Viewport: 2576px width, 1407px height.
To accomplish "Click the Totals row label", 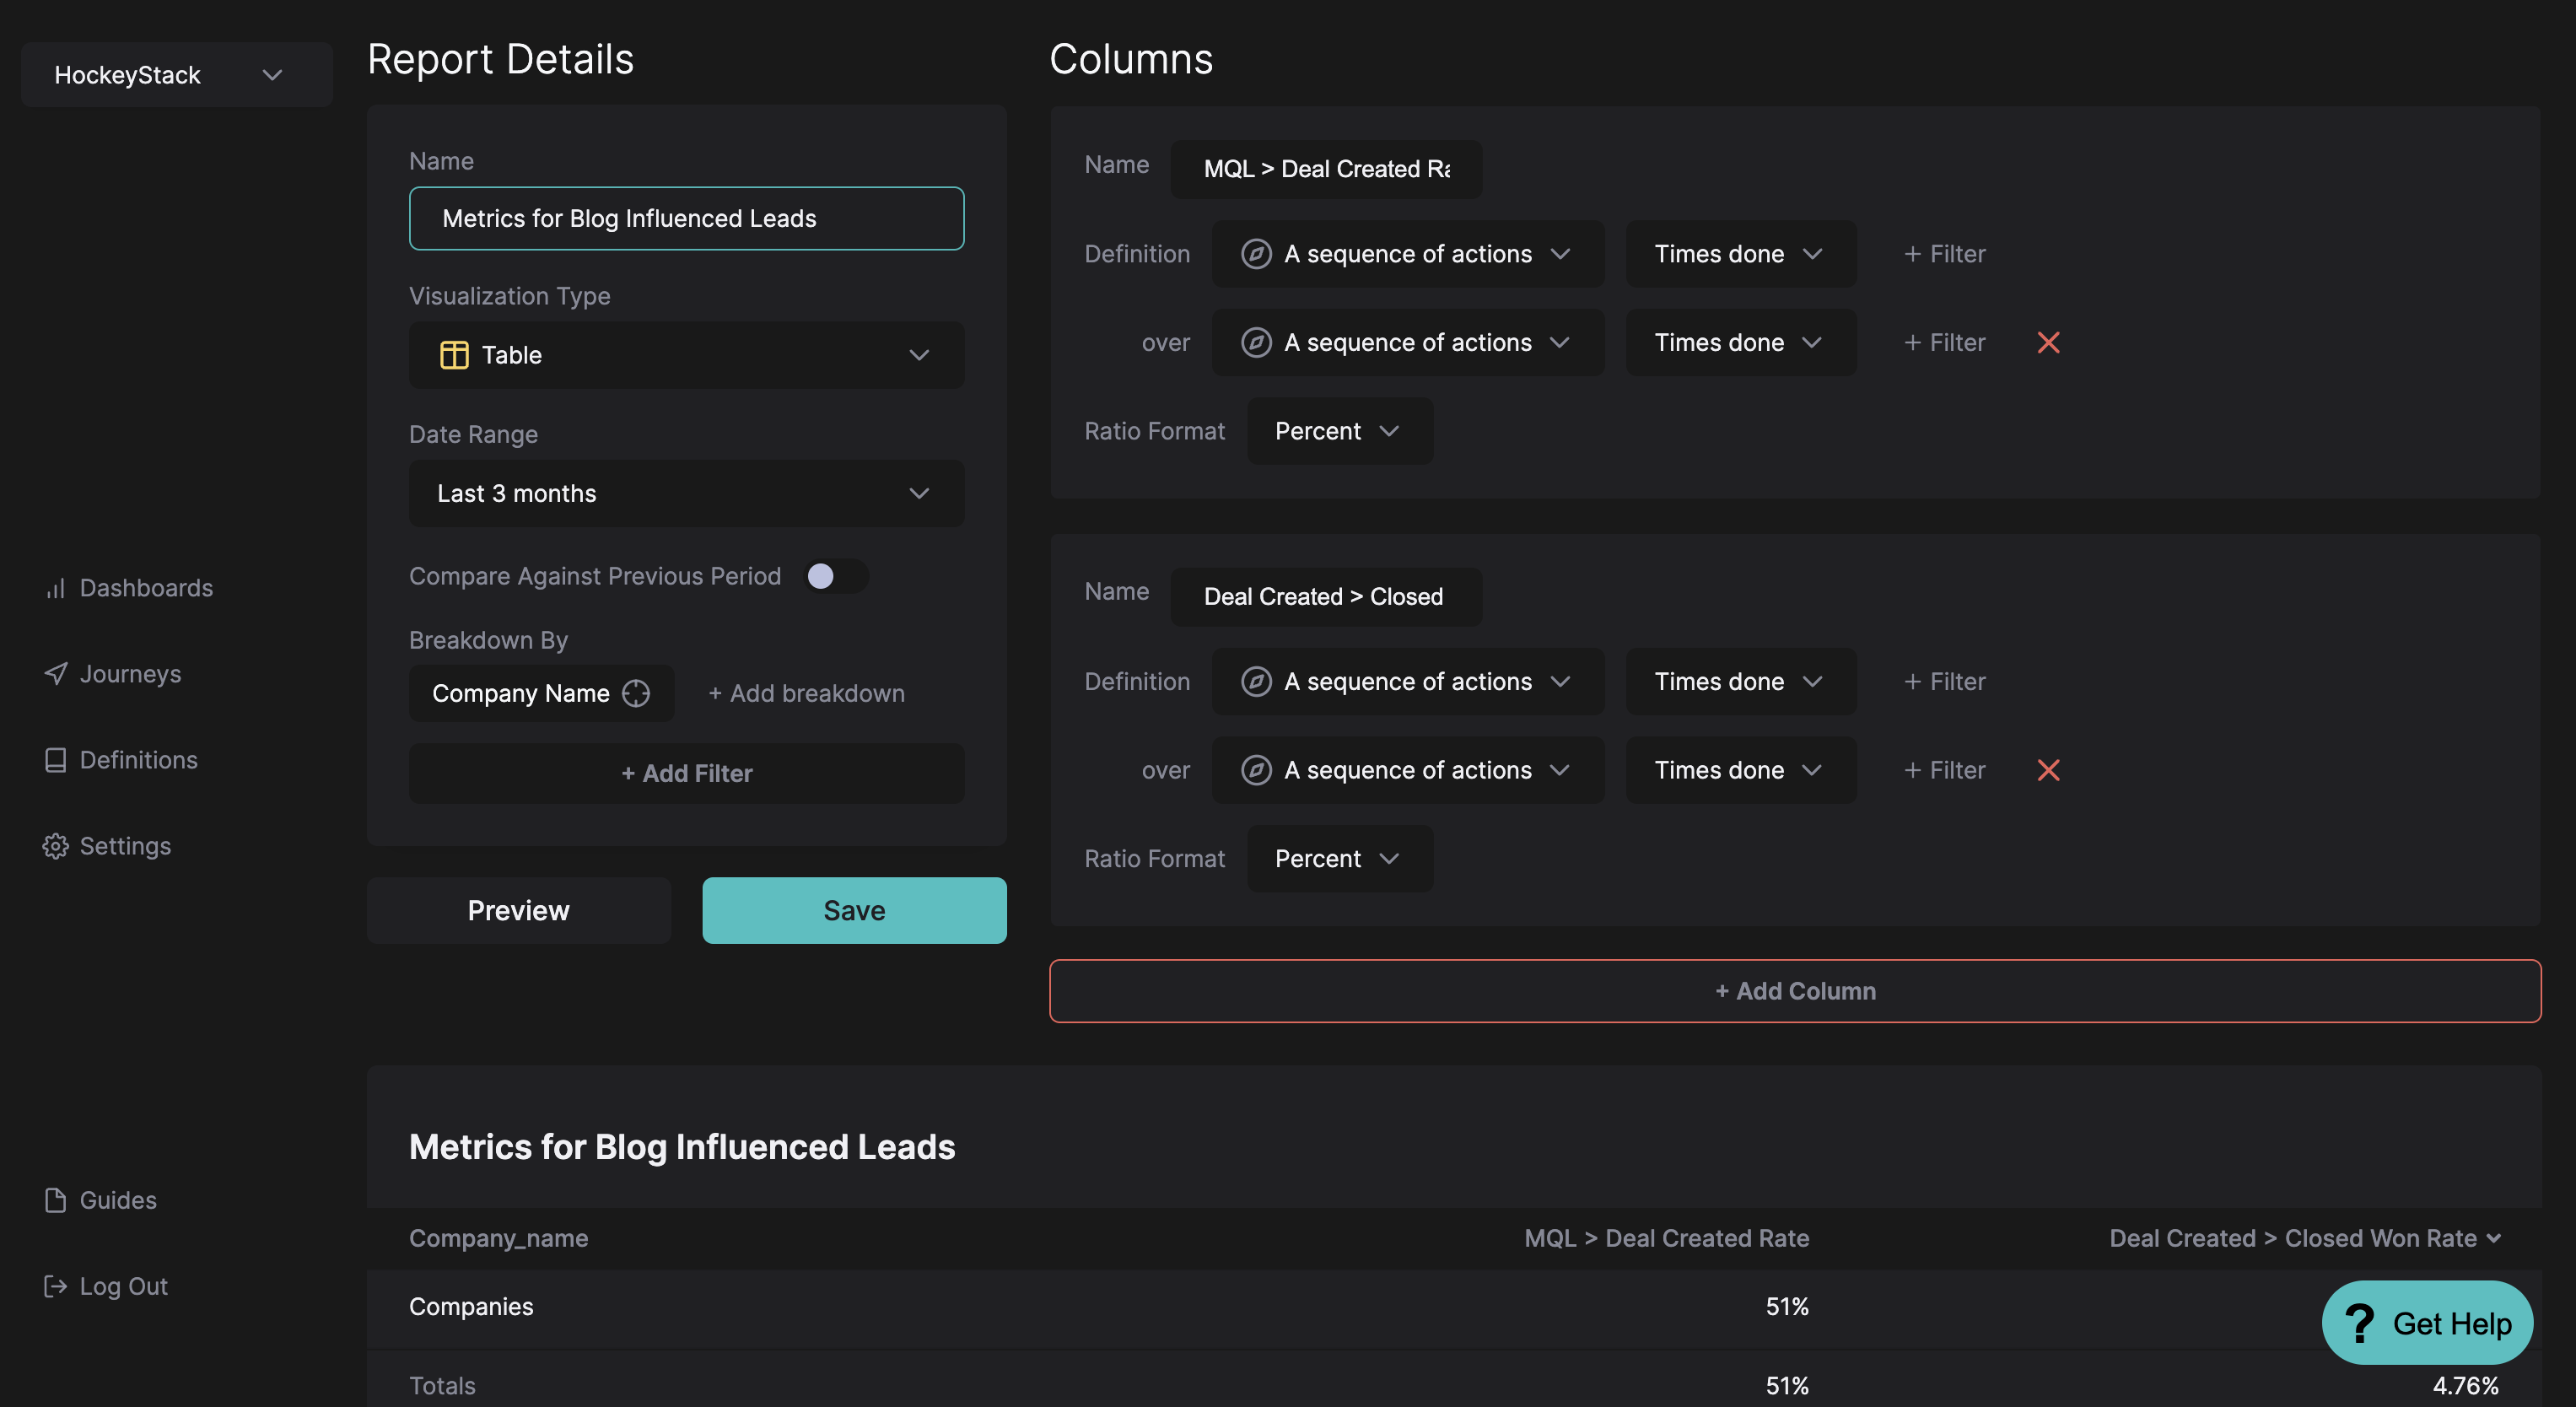I will [442, 1386].
